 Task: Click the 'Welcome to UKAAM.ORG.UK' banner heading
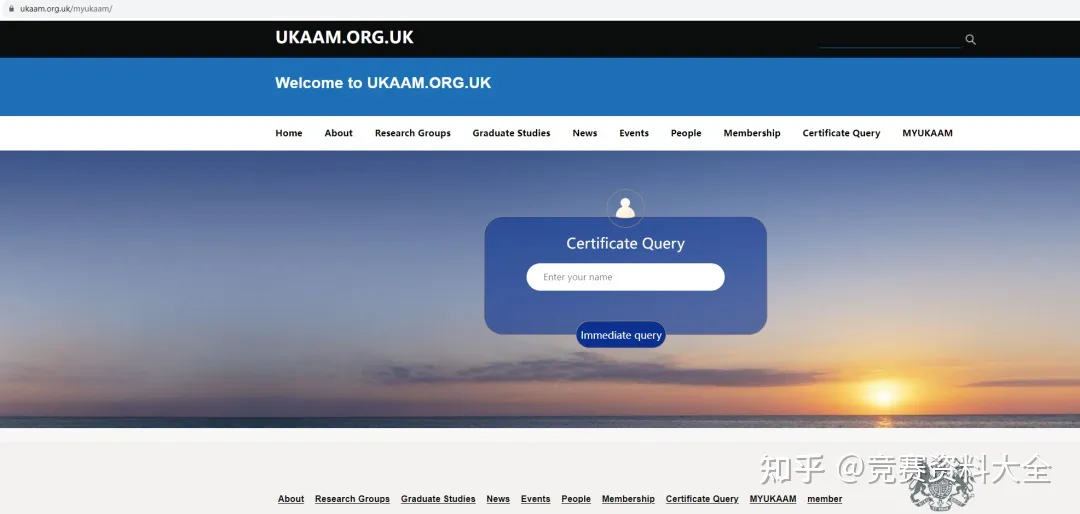click(x=383, y=83)
